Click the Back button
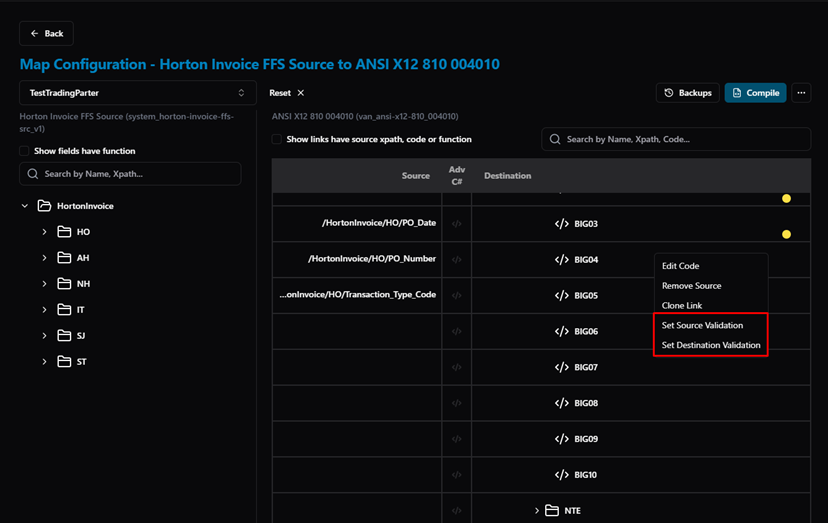828x523 pixels. (46, 33)
